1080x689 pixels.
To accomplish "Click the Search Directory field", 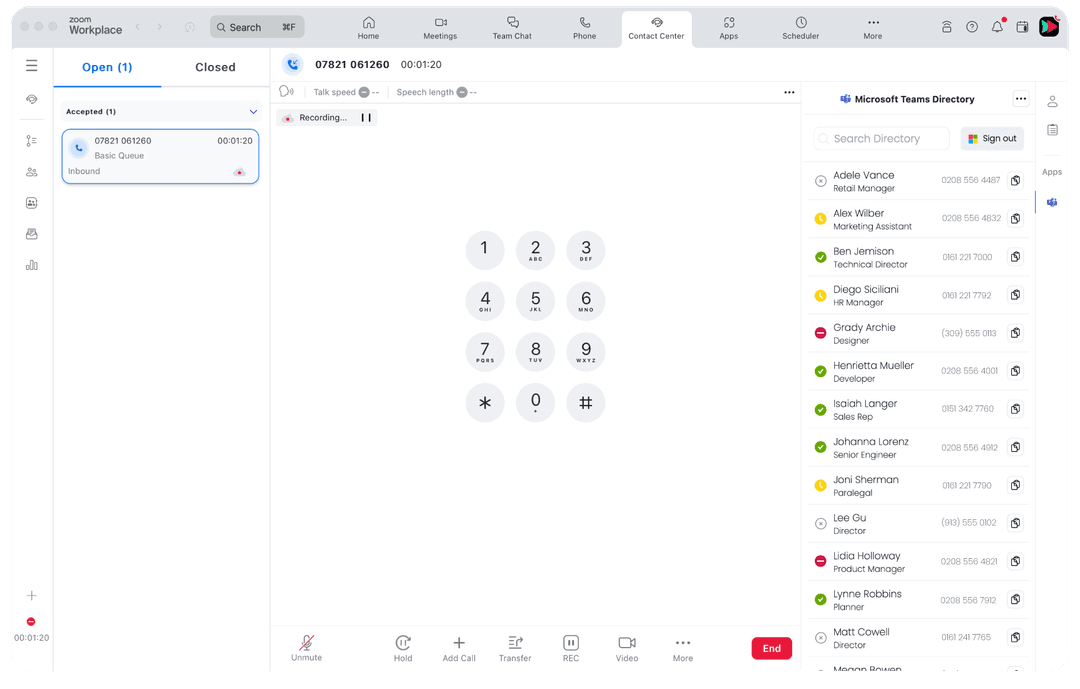I will [880, 138].
